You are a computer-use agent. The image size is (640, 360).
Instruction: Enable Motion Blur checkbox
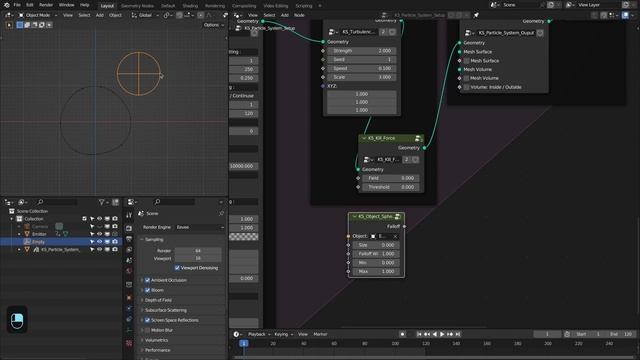[x=148, y=330]
